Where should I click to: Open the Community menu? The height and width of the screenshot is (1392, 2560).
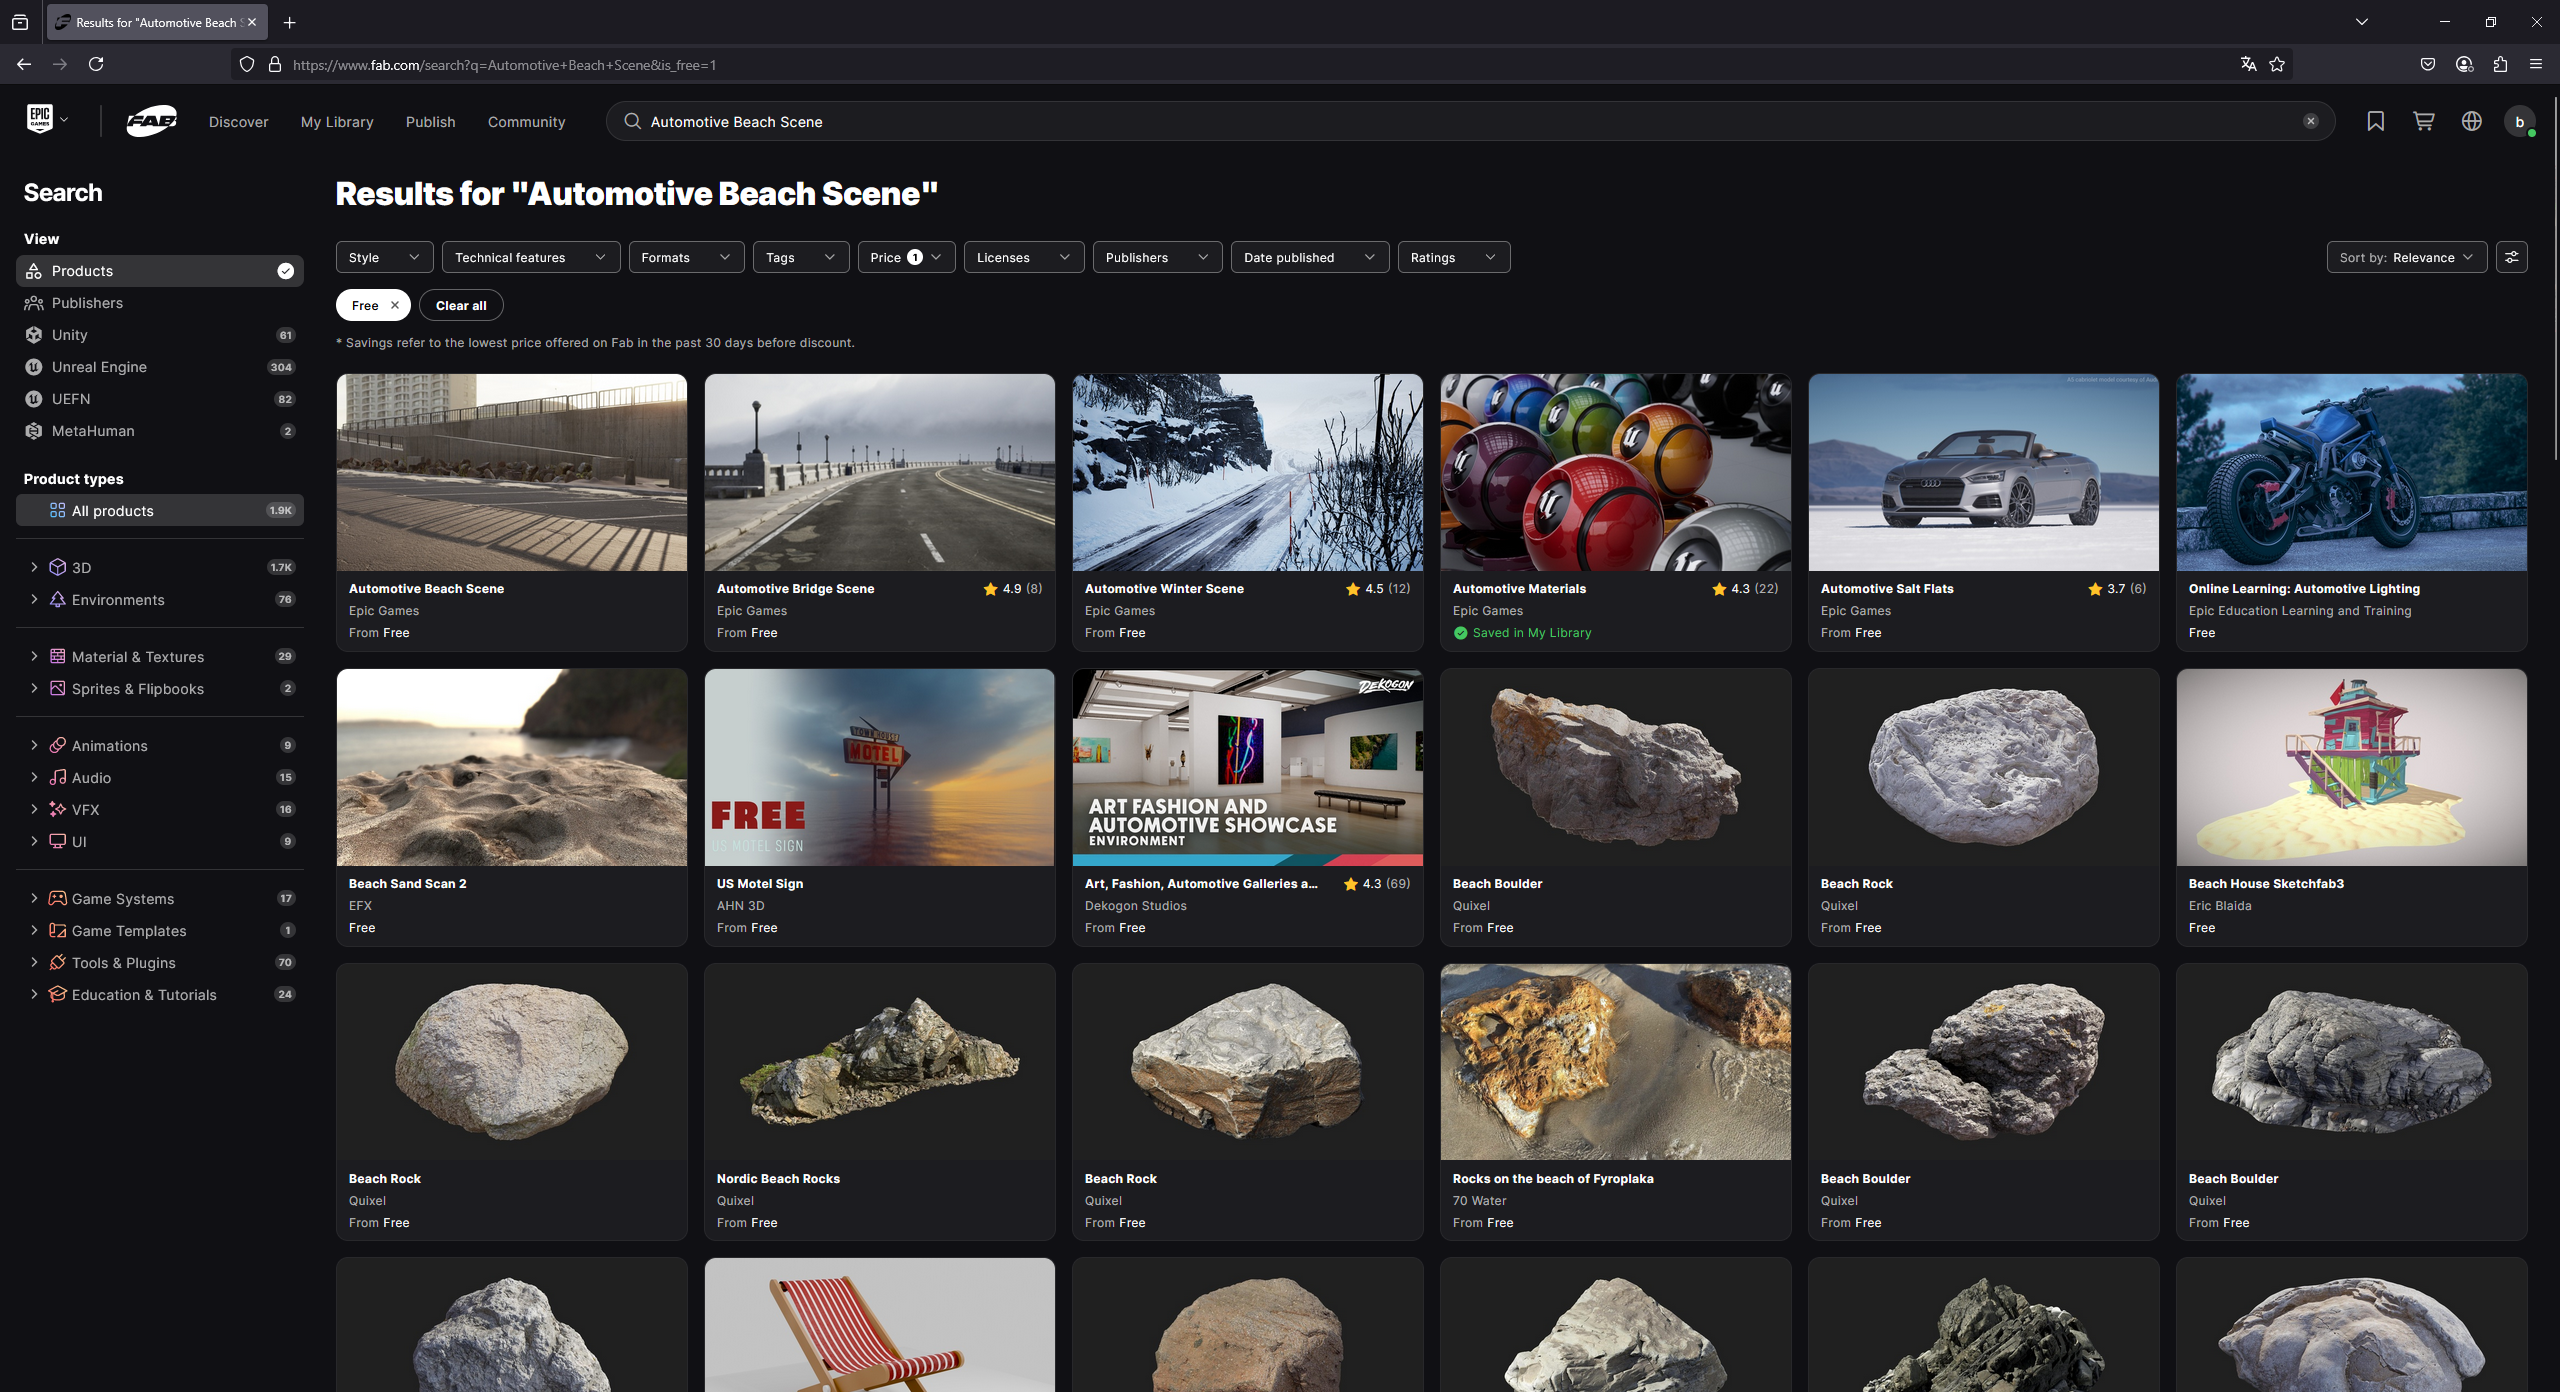pyautogui.click(x=526, y=122)
